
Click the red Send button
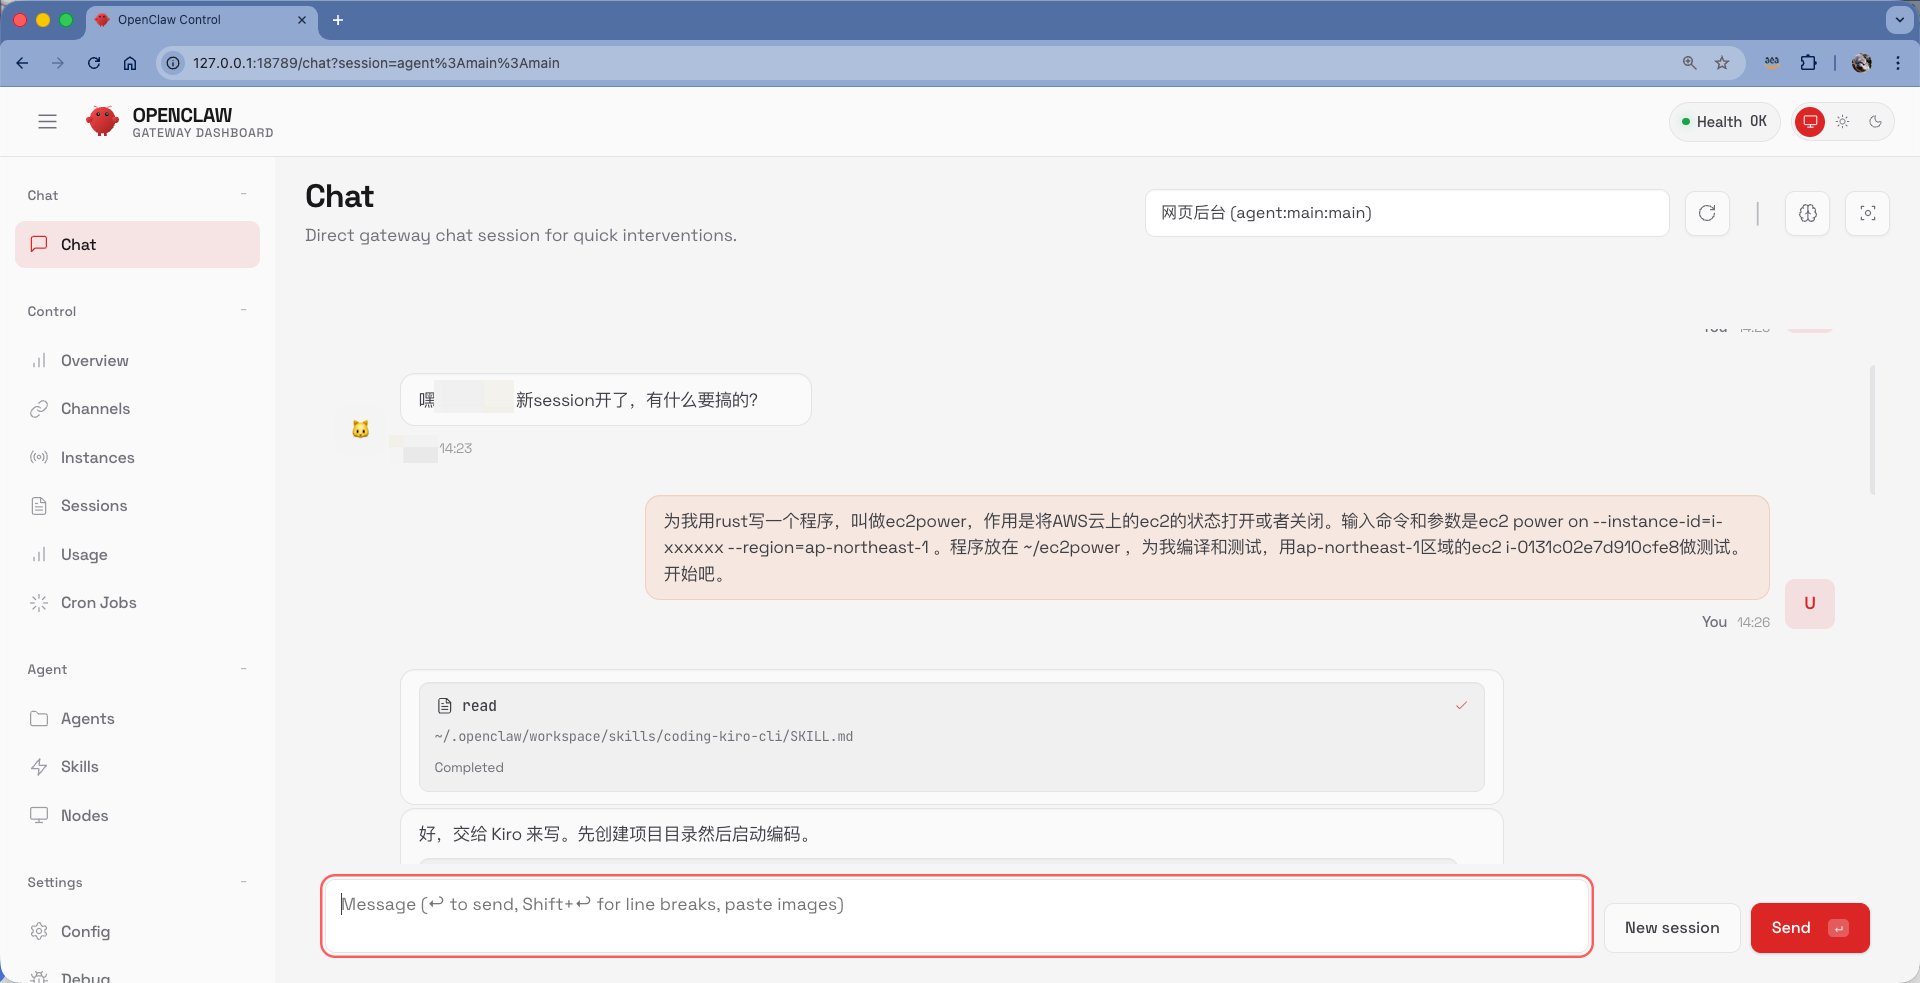(1809, 928)
